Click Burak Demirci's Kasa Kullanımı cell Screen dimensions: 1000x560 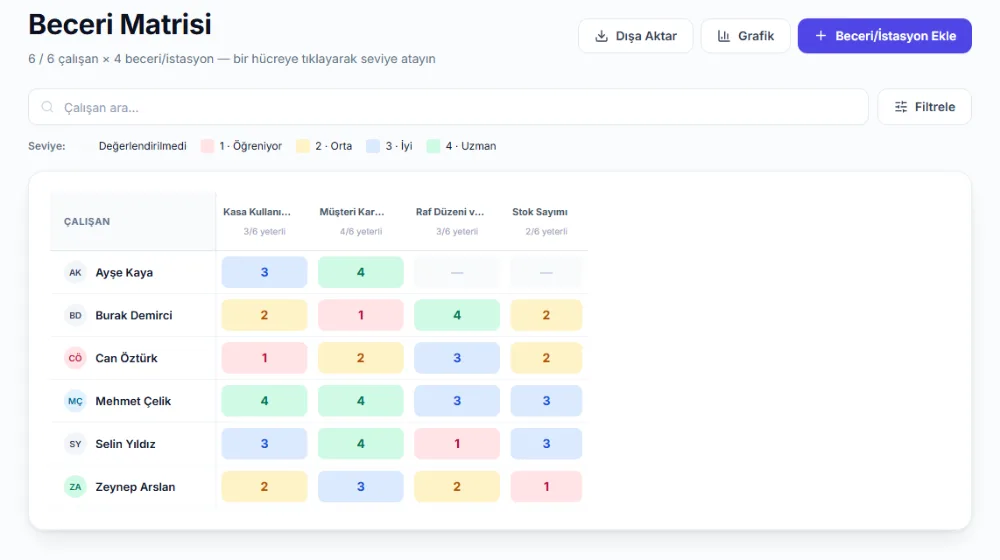point(264,315)
